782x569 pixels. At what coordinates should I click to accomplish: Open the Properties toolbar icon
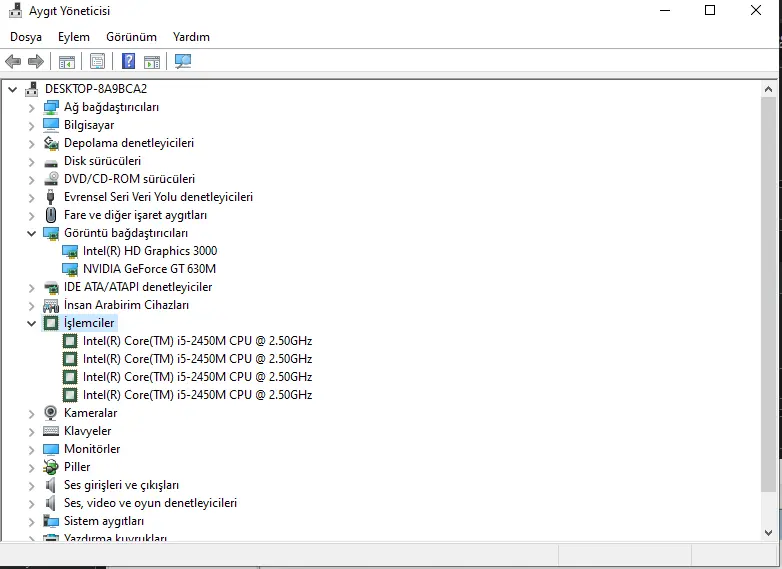pyautogui.click(x=97, y=61)
